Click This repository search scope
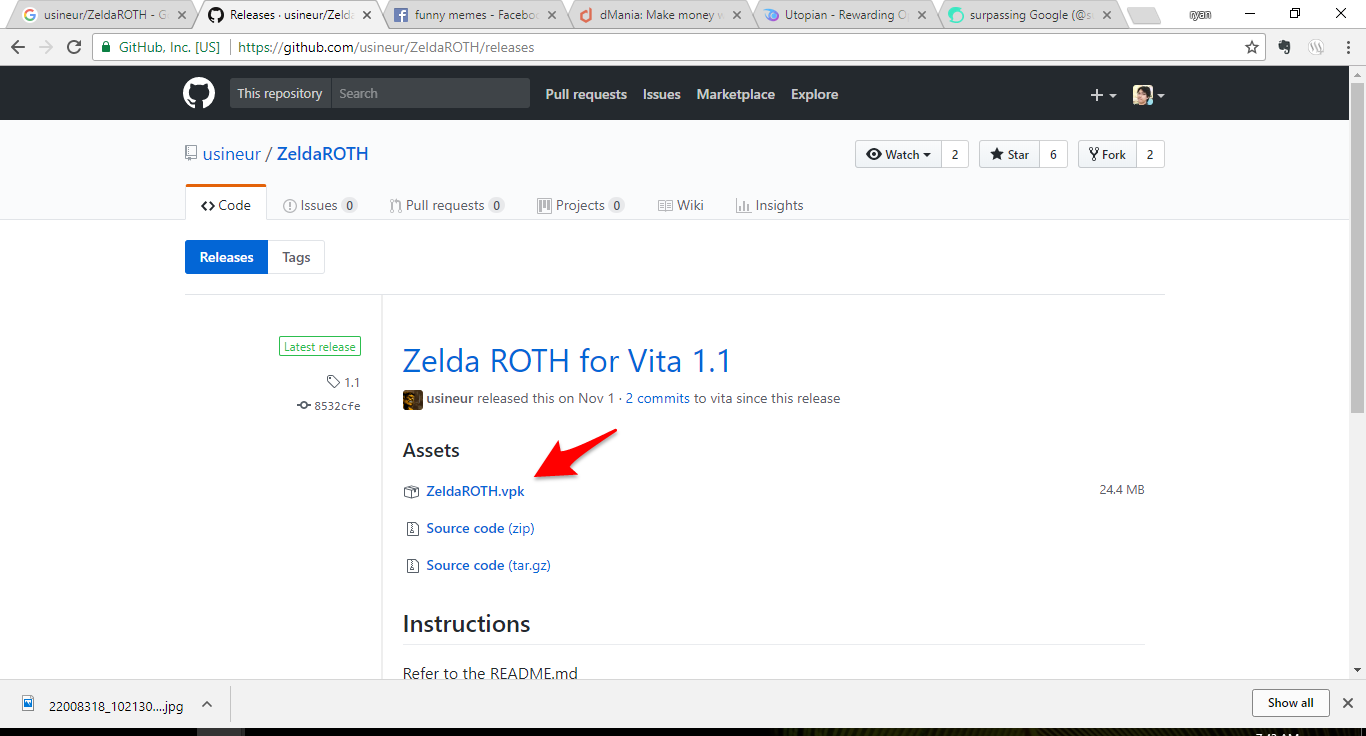The image size is (1366, 736). click(x=280, y=93)
